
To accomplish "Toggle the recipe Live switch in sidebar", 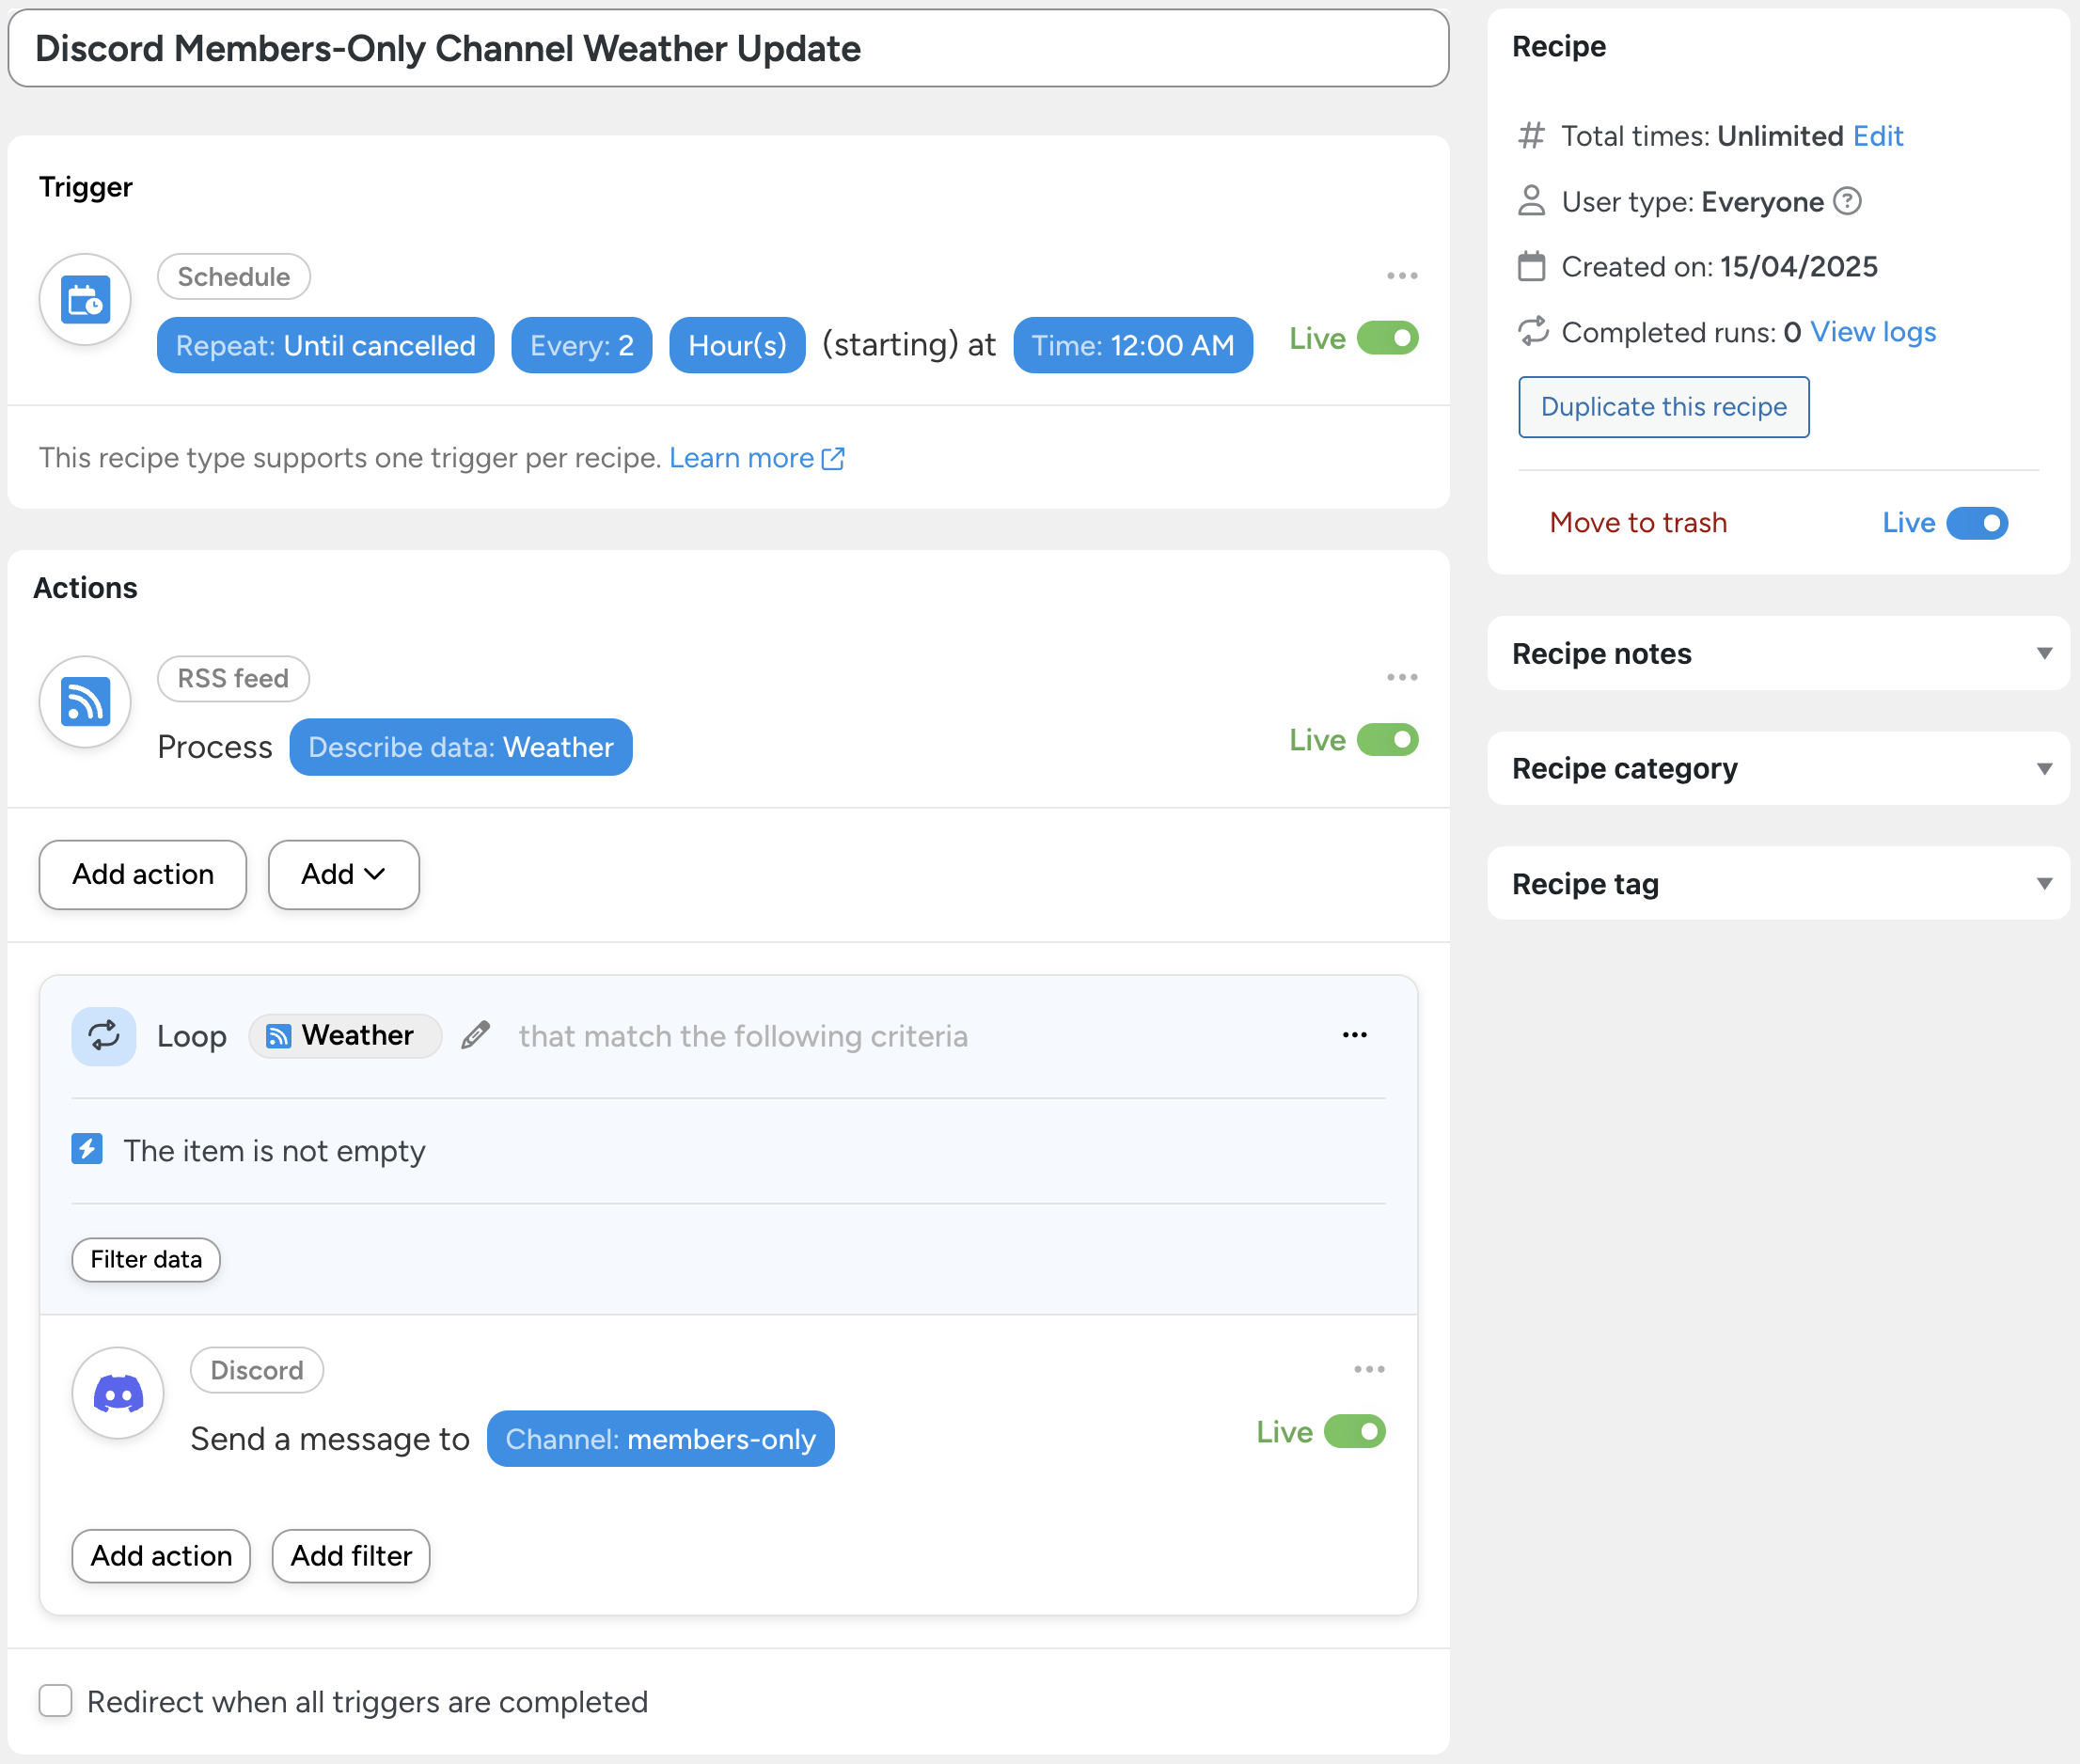I will pyautogui.click(x=1977, y=523).
